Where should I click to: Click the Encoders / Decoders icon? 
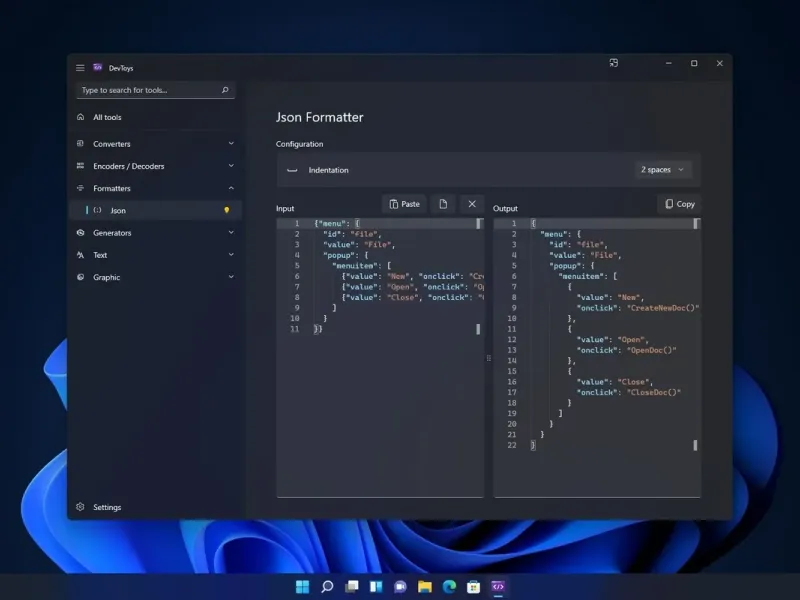[x=81, y=166]
